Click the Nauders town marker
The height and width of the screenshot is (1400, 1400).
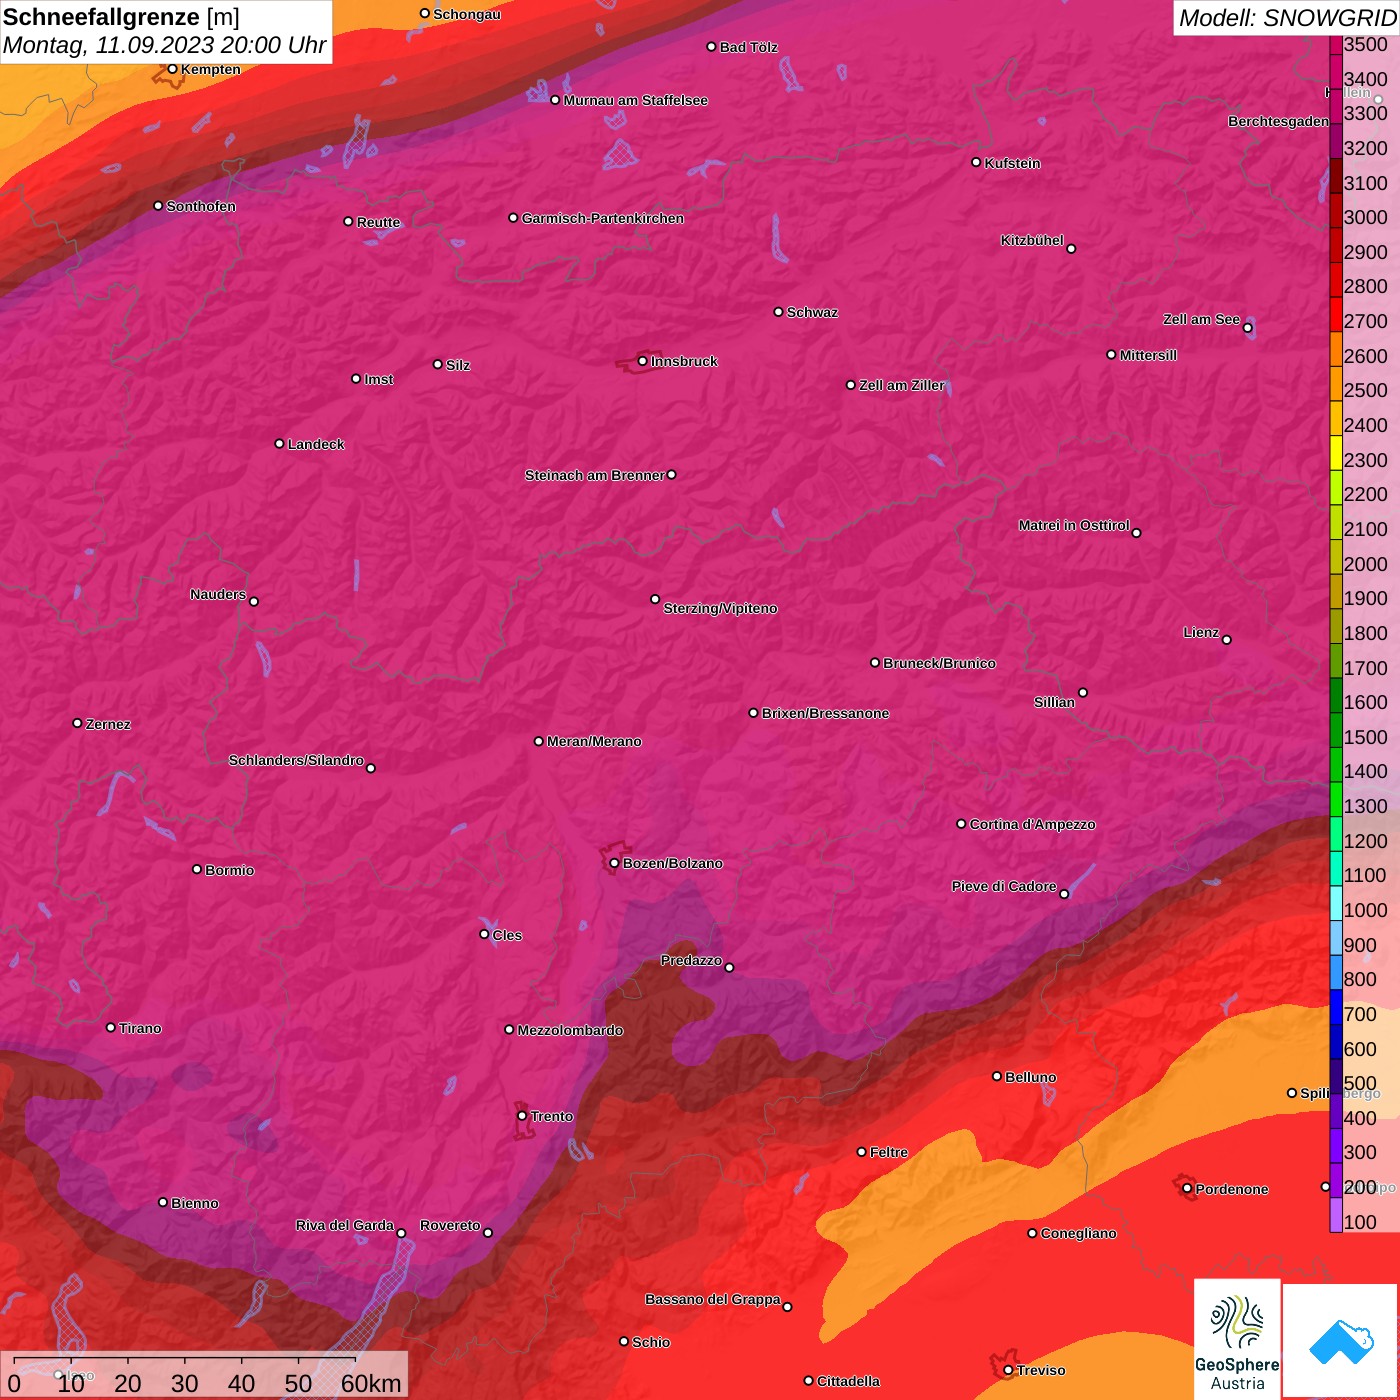pyautogui.click(x=253, y=601)
